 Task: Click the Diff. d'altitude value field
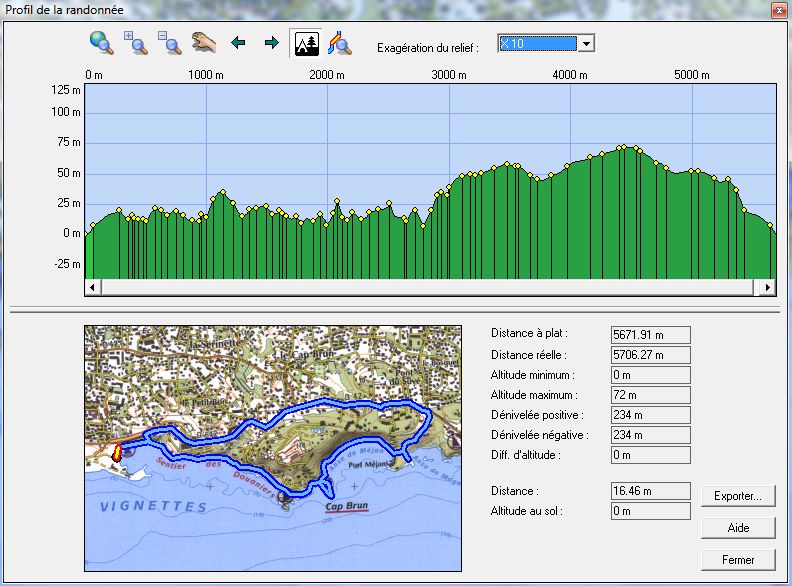click(651, 455)
